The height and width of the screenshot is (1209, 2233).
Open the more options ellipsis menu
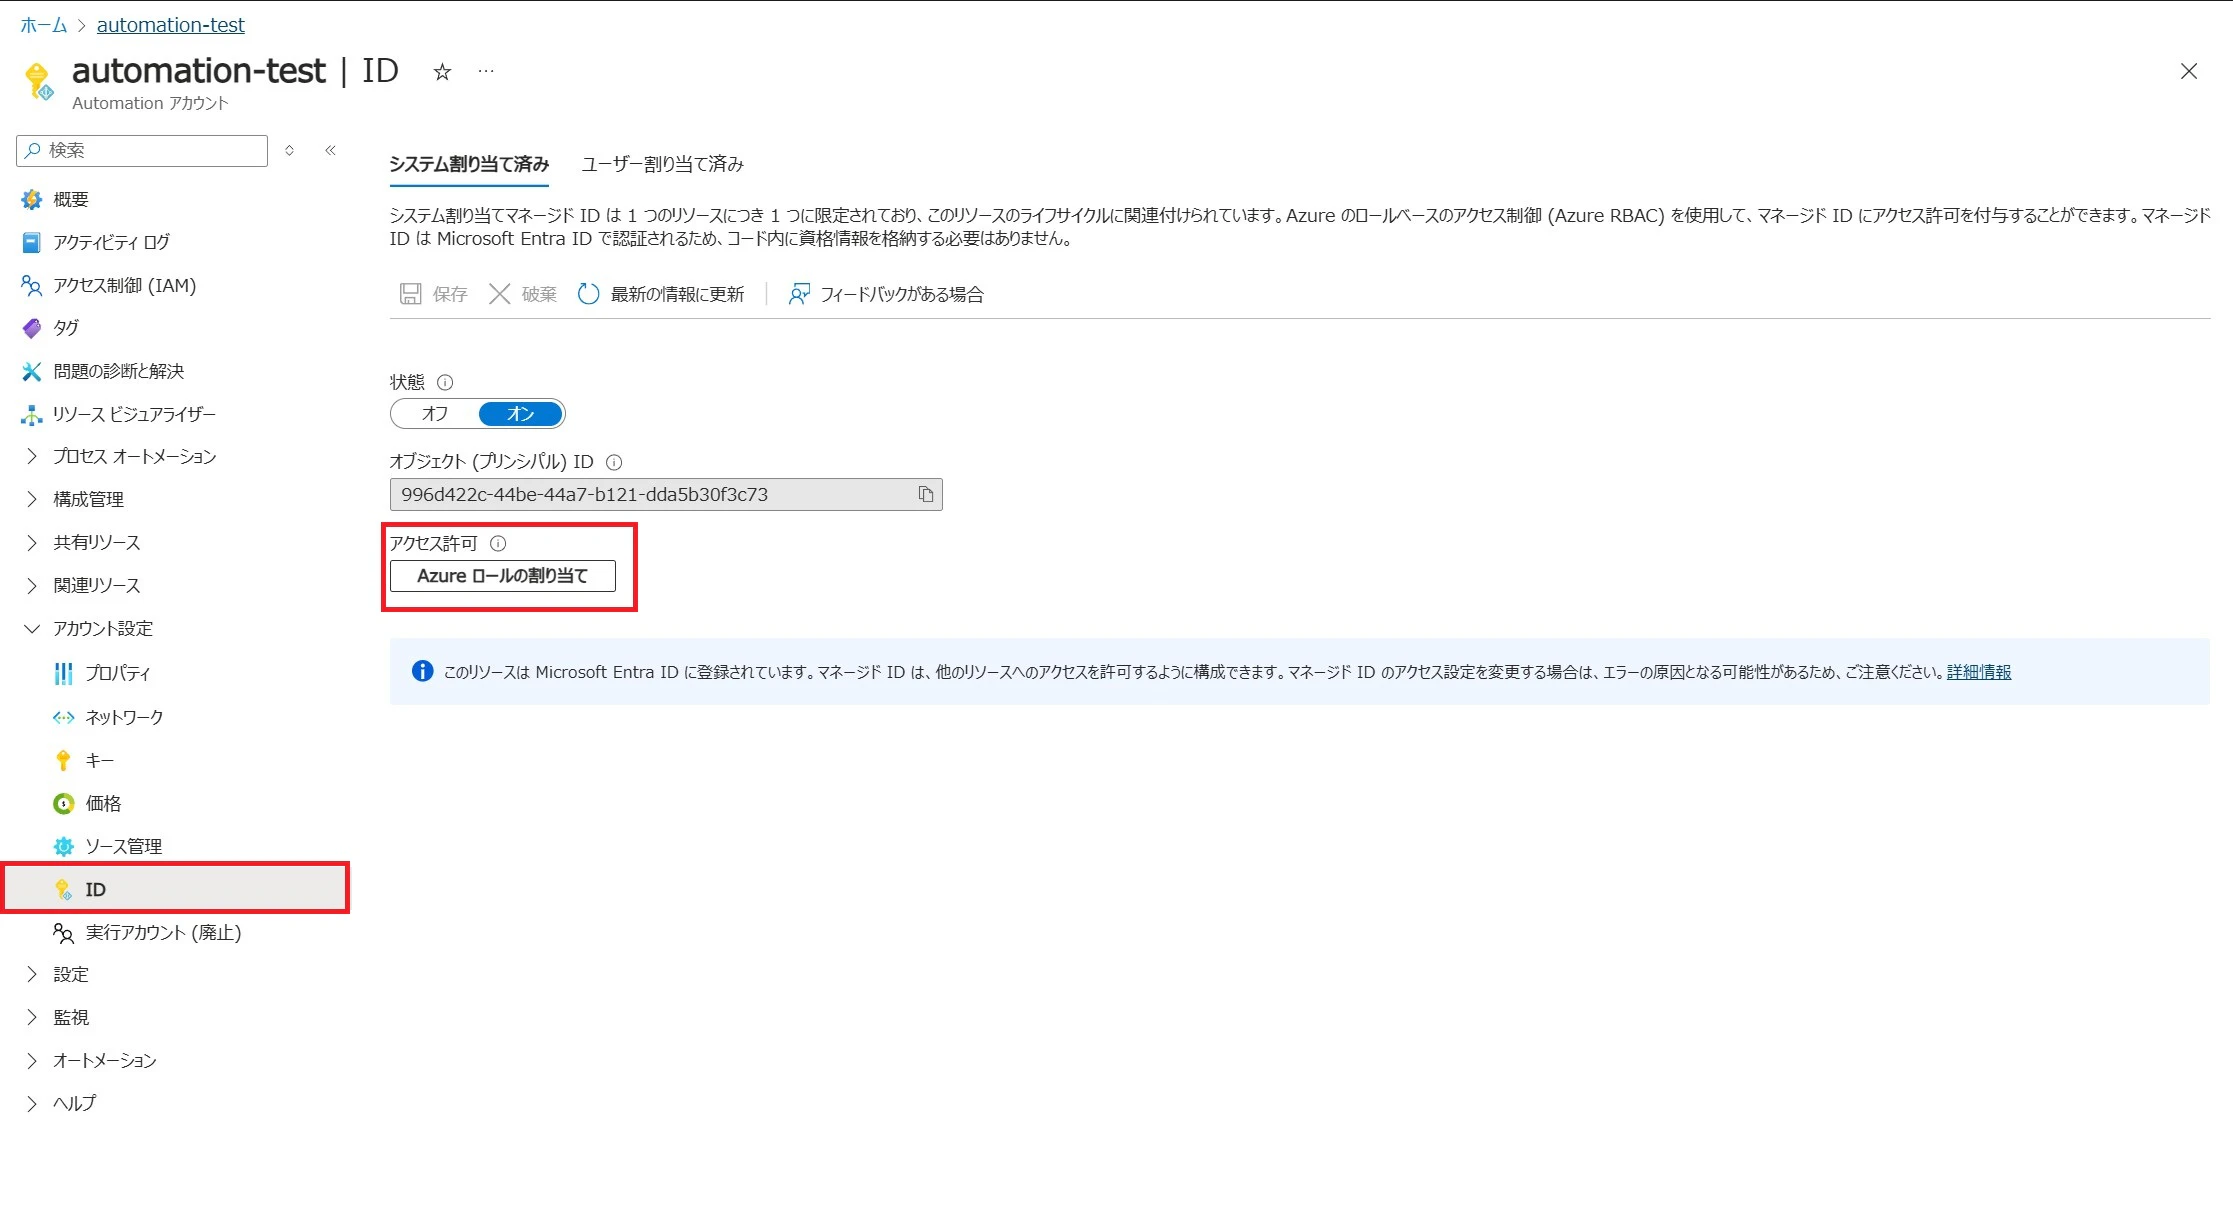pos(486,72)
